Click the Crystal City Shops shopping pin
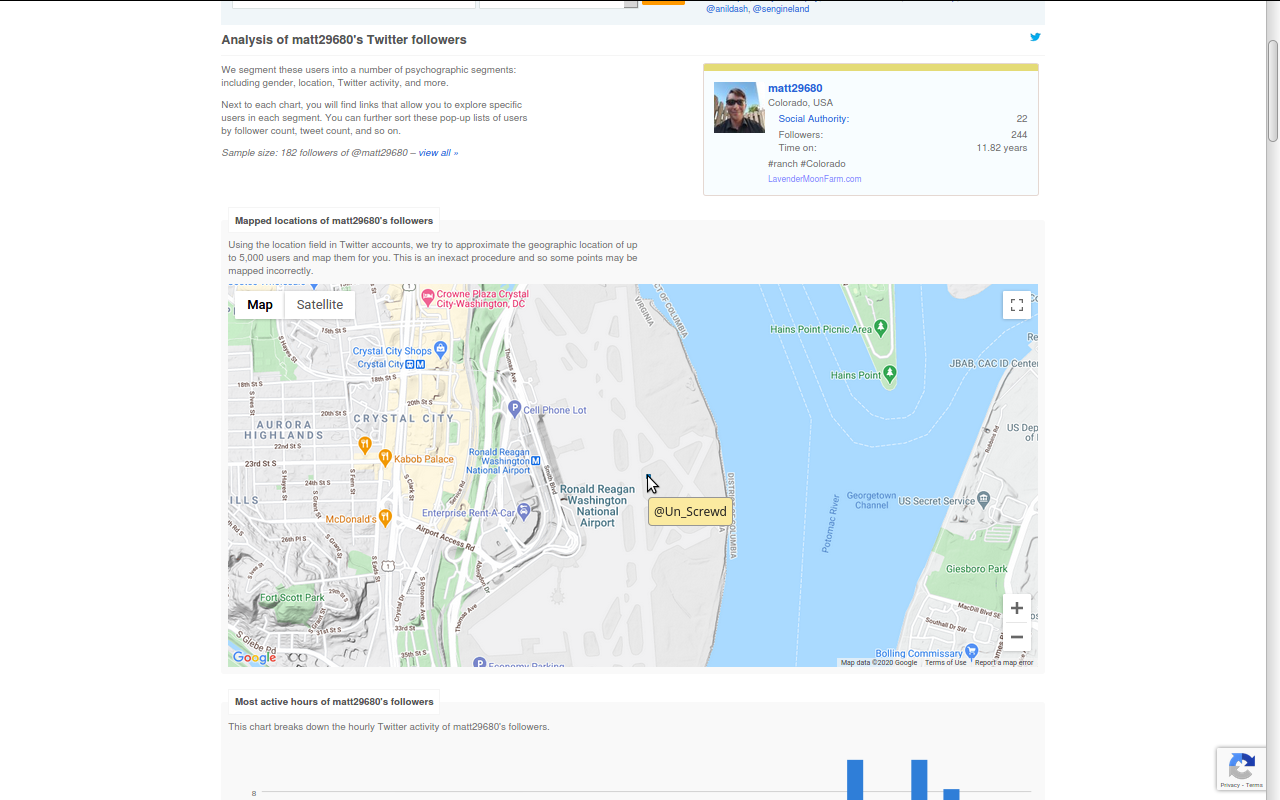 pyautogui.click(x=441, y=349)
